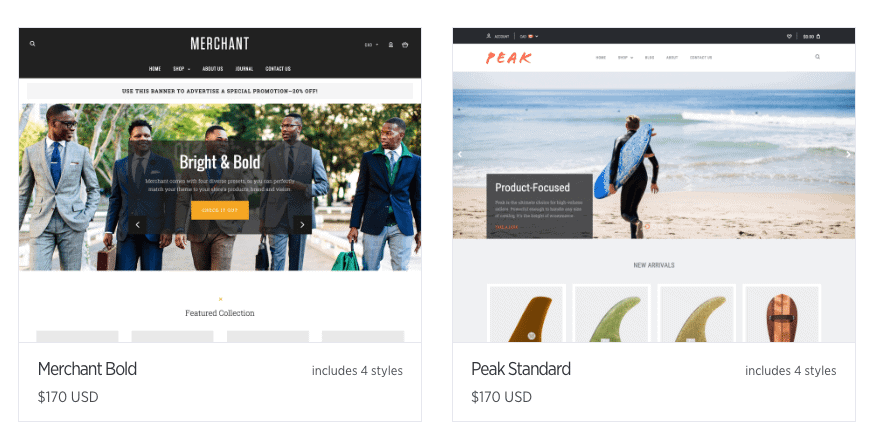Go to previous slide in Merchant slideshow
877x445 pixels.
click(x=138, y=225)
